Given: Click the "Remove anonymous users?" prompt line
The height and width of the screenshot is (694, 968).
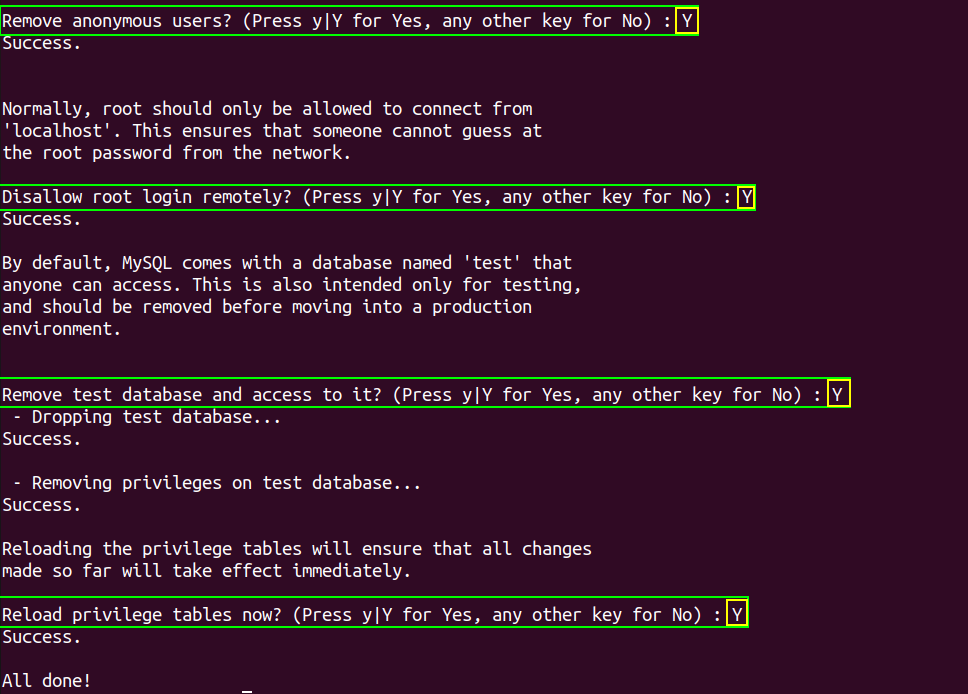Looking at the screenshot, I should [x=337, y=21].
